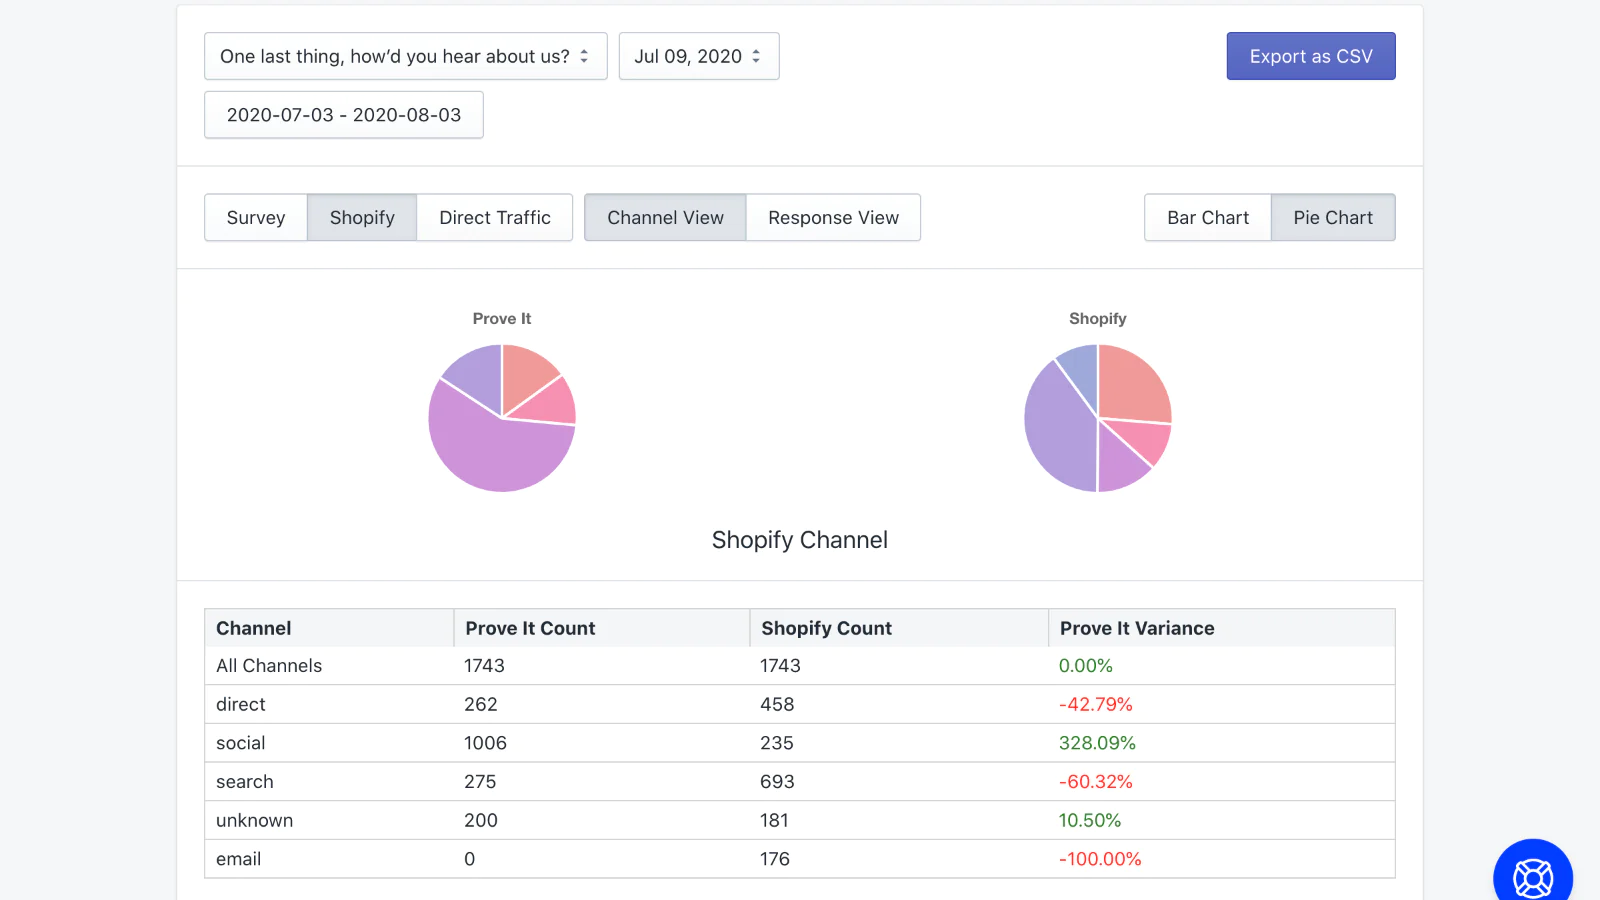Open the Jul 09, 2020 date dropdown

(699, 56)
